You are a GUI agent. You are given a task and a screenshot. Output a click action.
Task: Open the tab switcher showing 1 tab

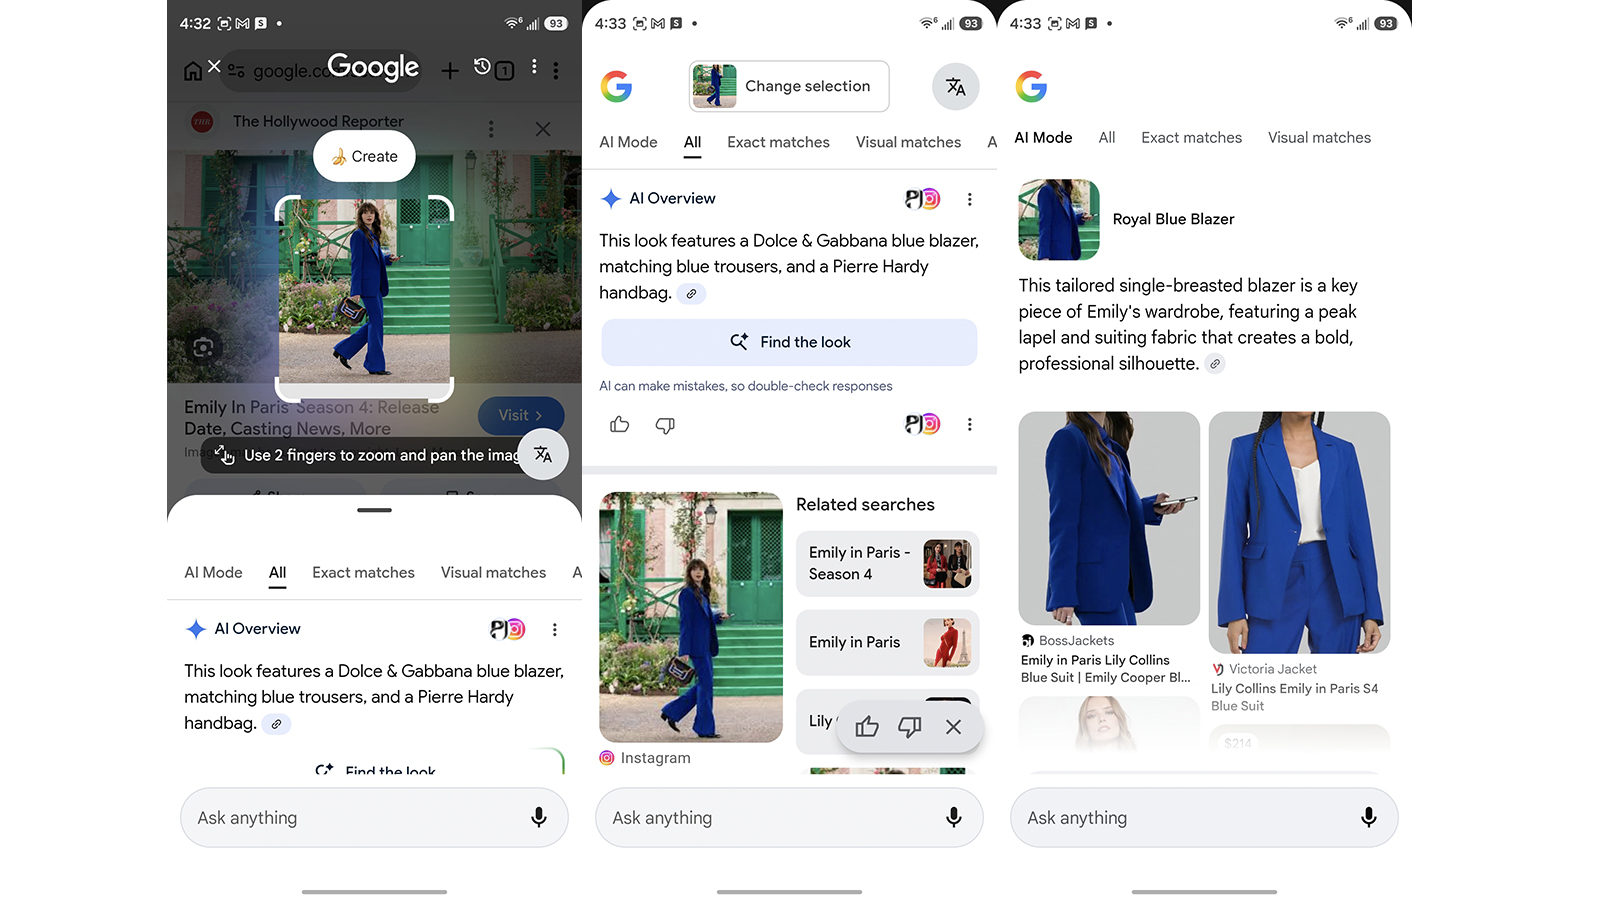pos(506,70)
